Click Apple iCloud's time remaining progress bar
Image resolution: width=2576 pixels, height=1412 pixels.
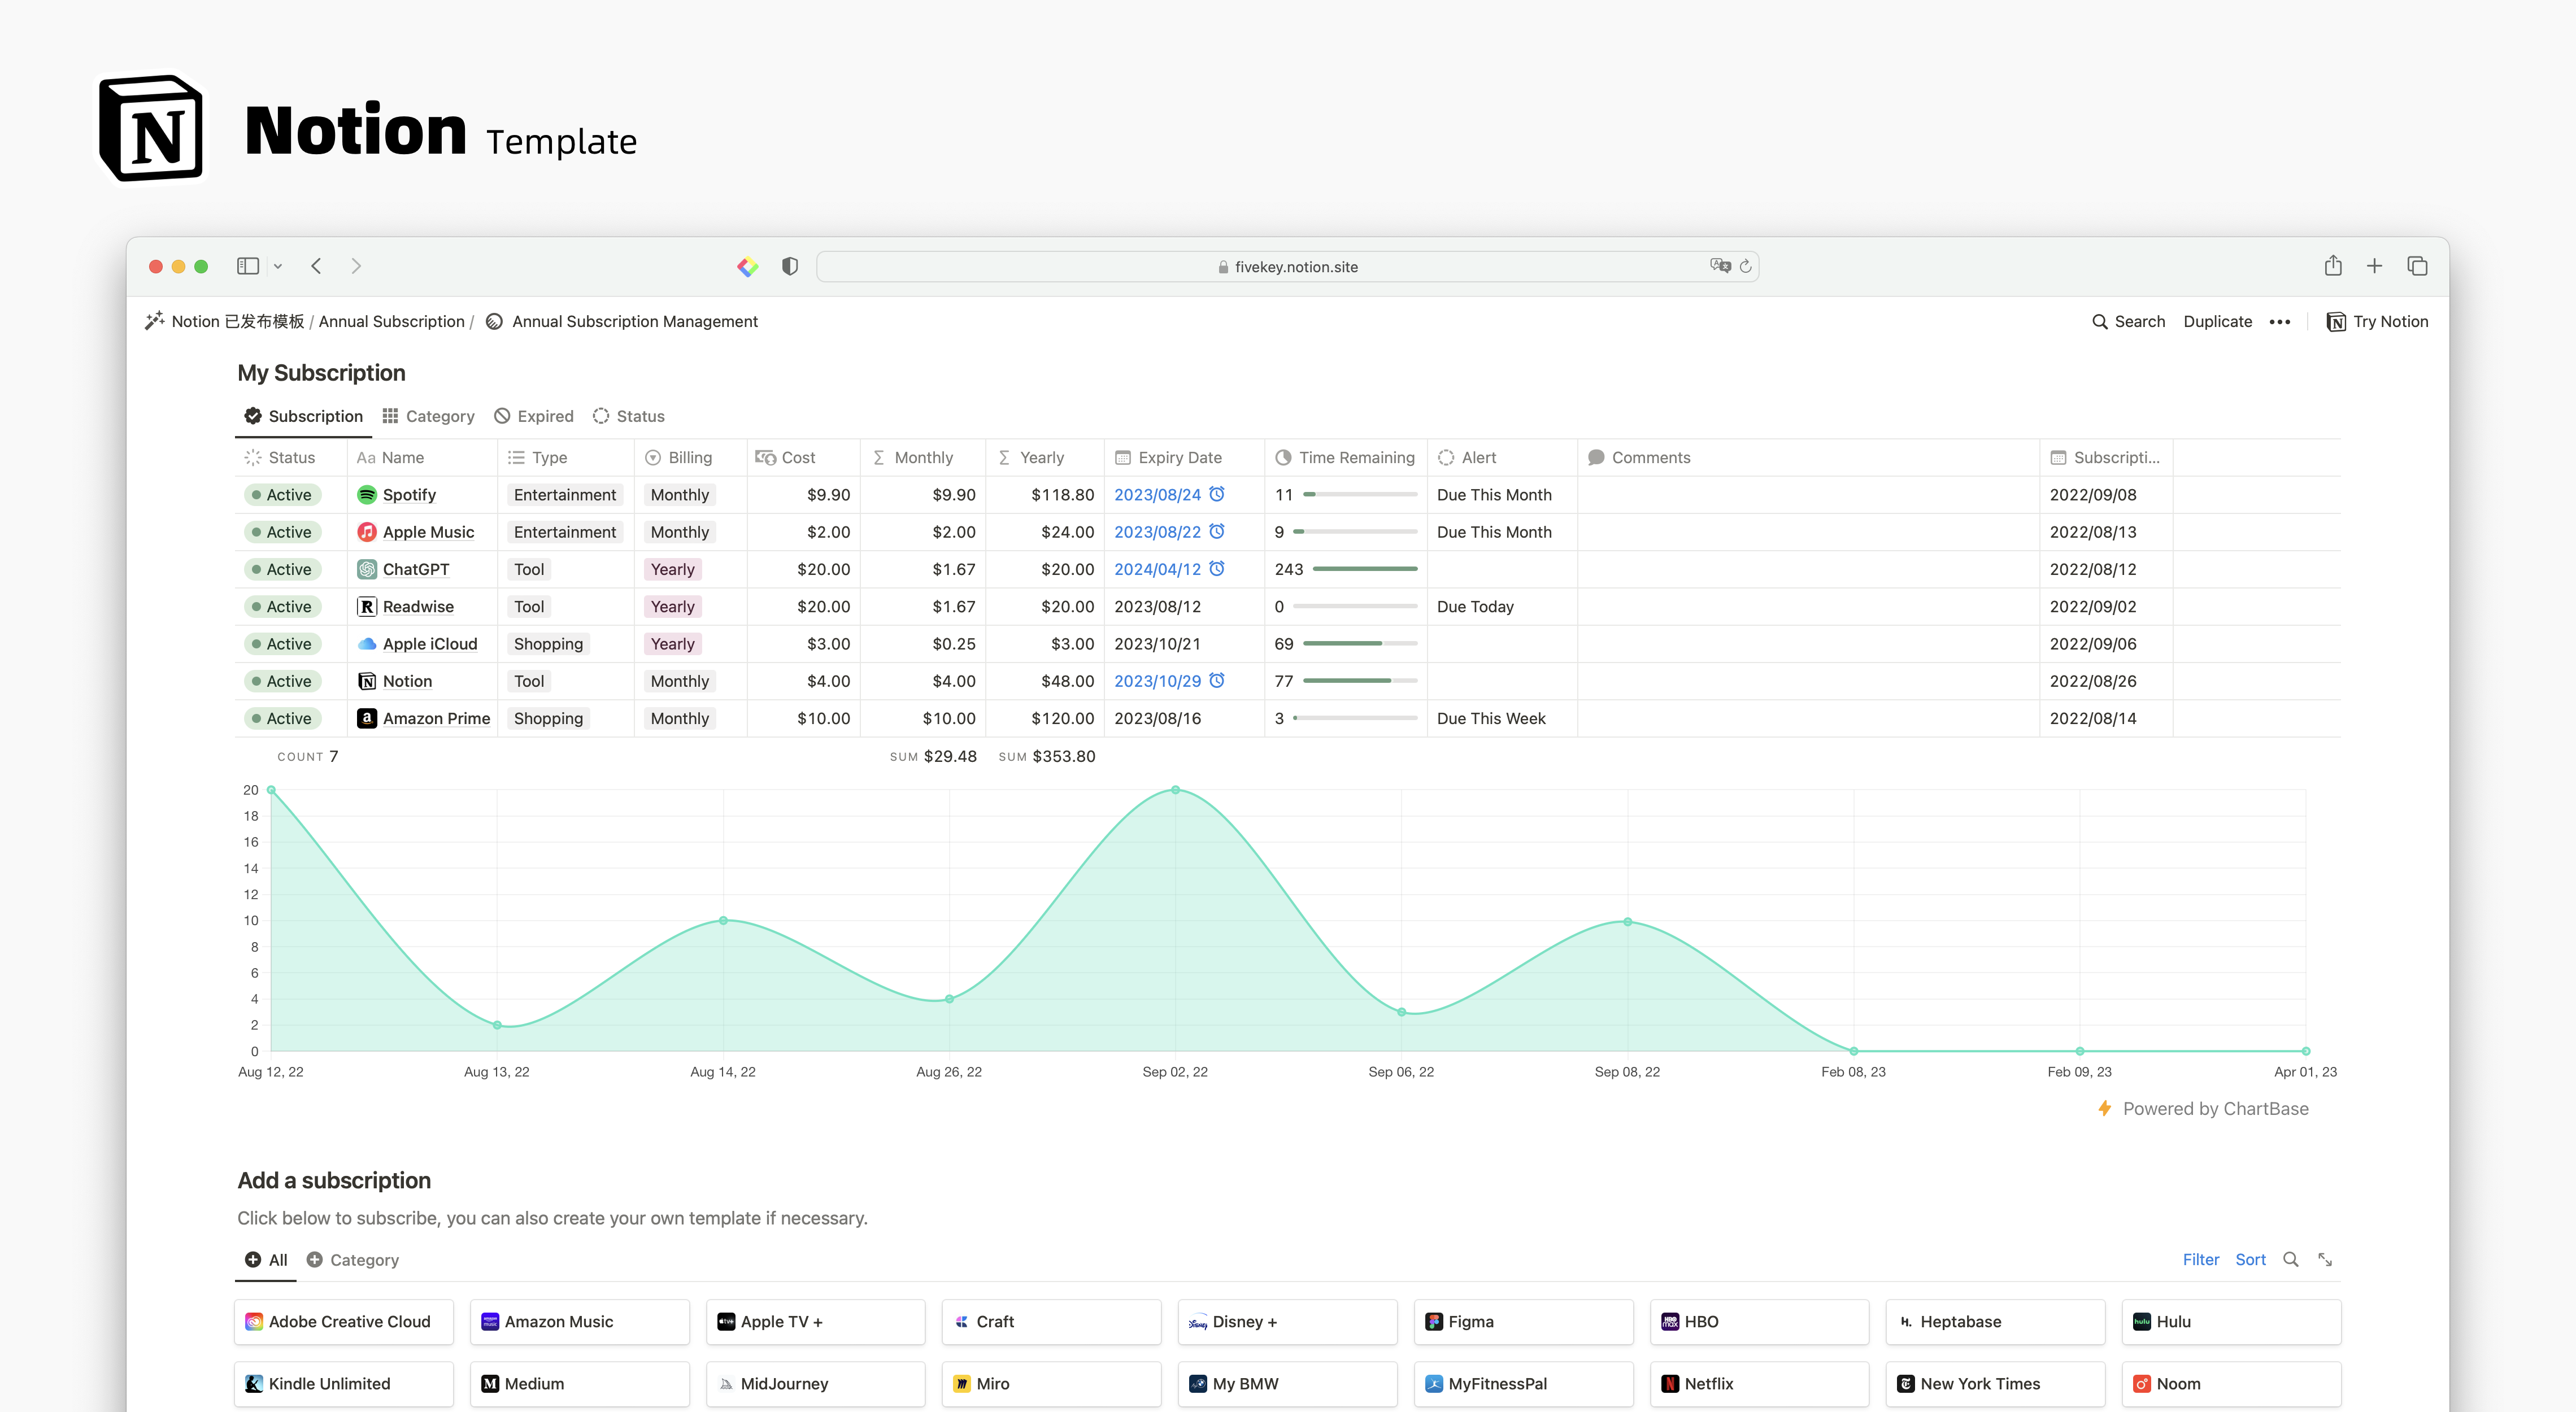(1360, 644)
